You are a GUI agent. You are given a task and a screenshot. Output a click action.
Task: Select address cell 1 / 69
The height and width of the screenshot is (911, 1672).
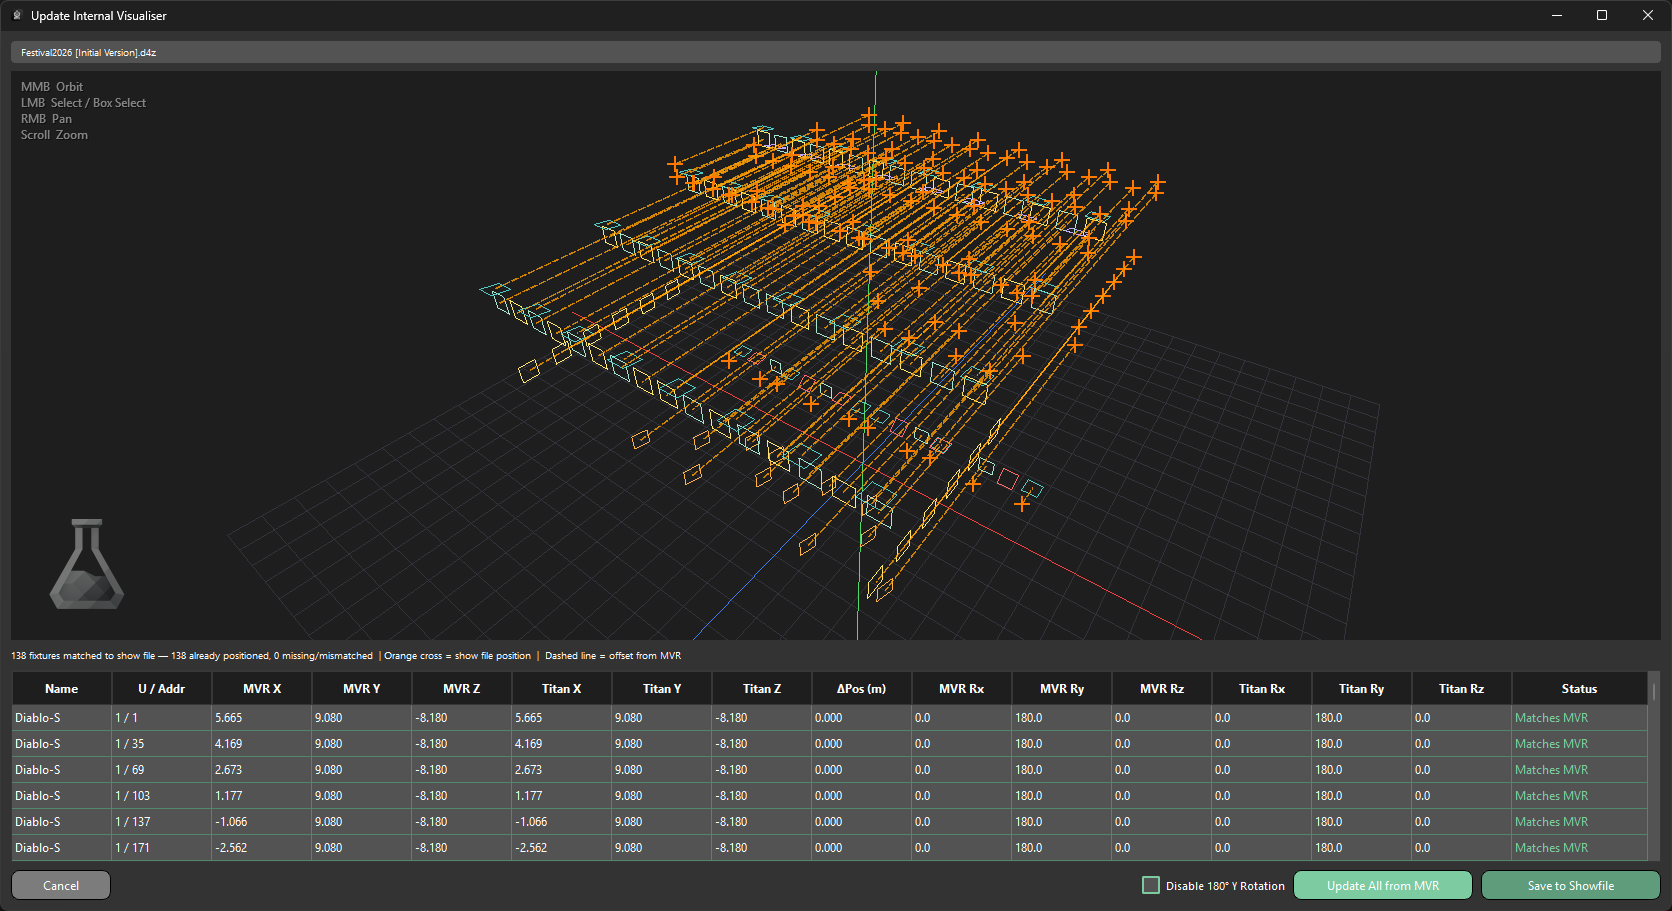coord(161,770)
